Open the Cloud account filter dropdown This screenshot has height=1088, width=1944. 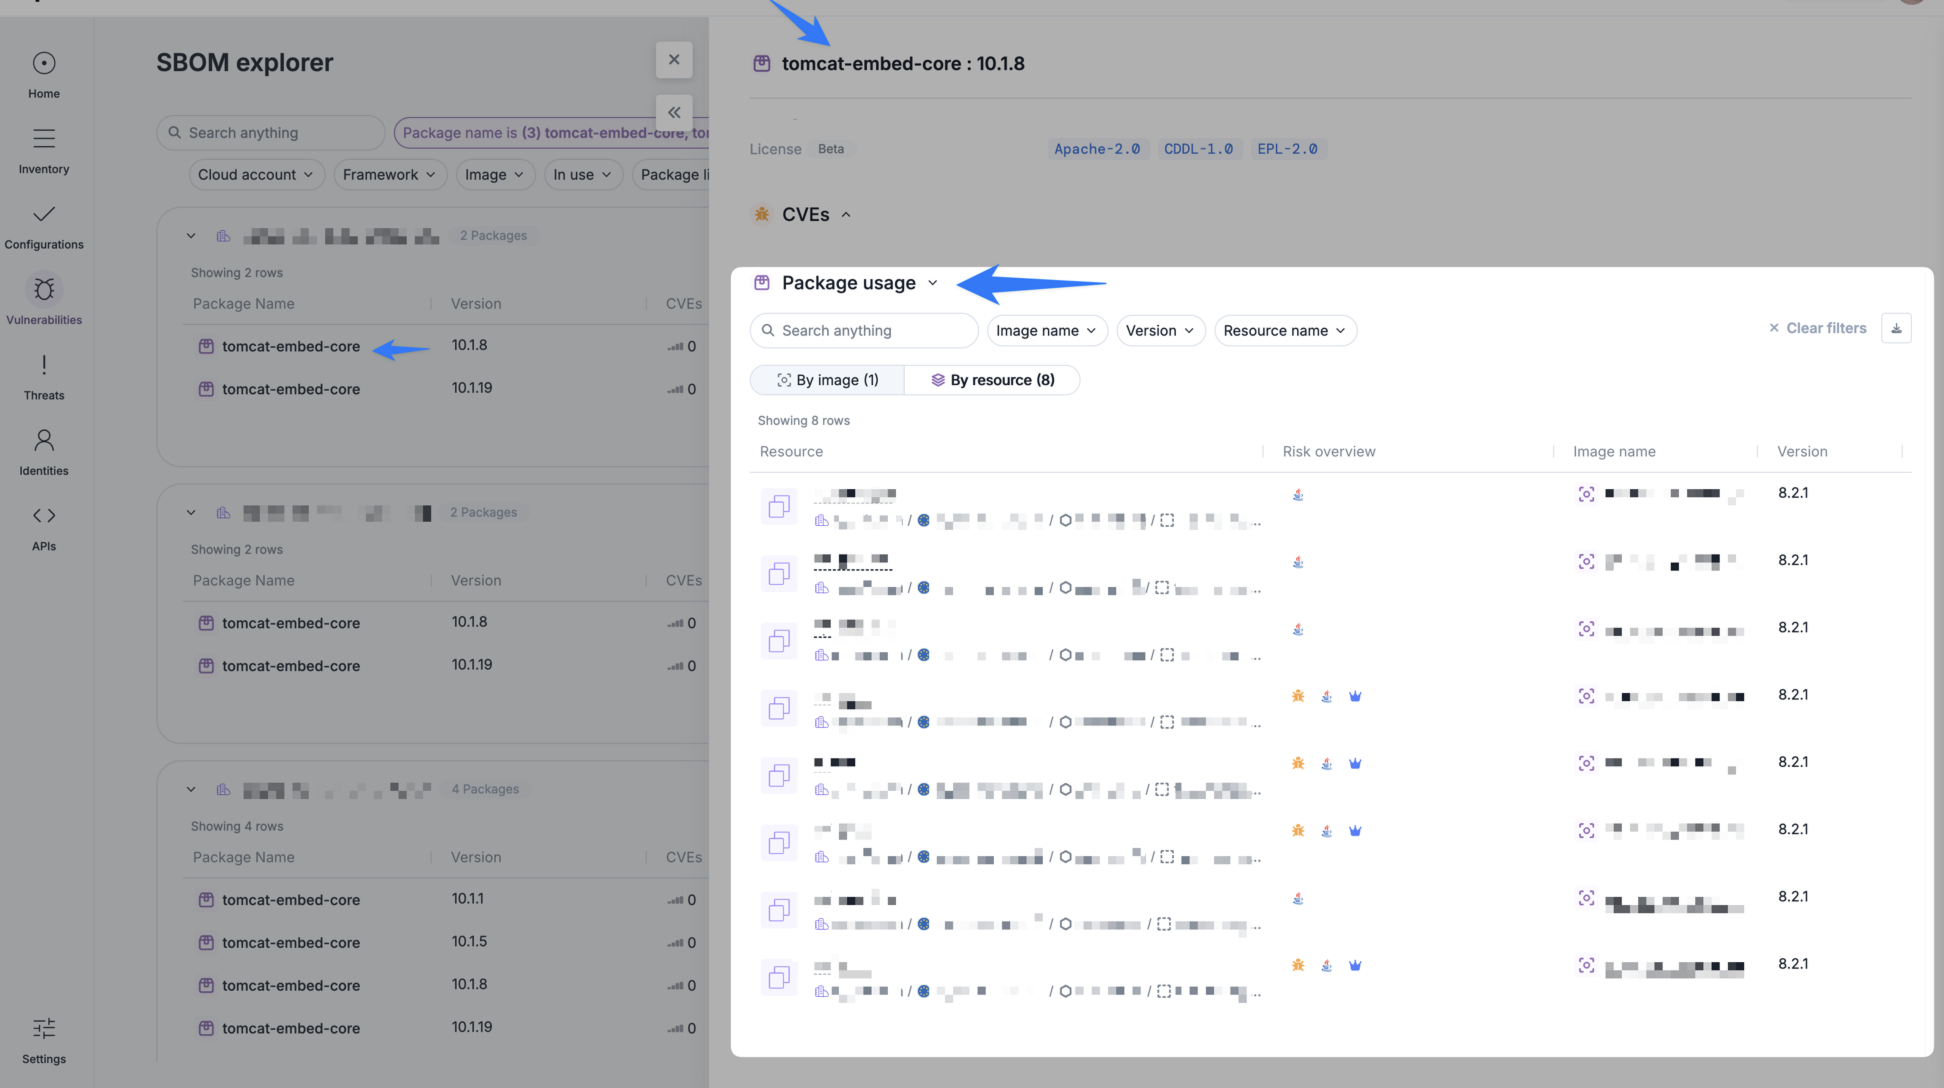click(x=256, y=175)
